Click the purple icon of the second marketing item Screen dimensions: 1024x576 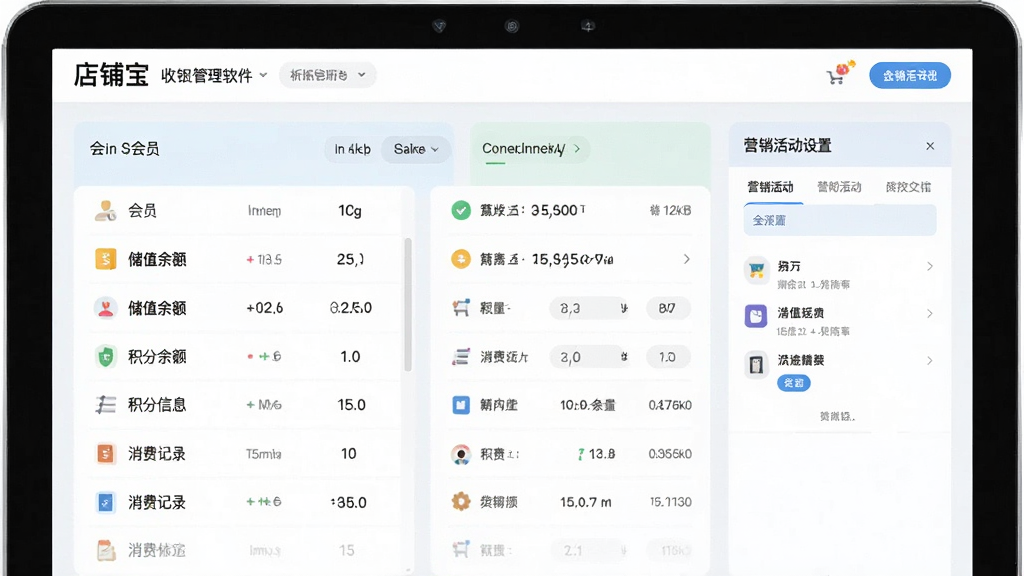tap(756, 317)
